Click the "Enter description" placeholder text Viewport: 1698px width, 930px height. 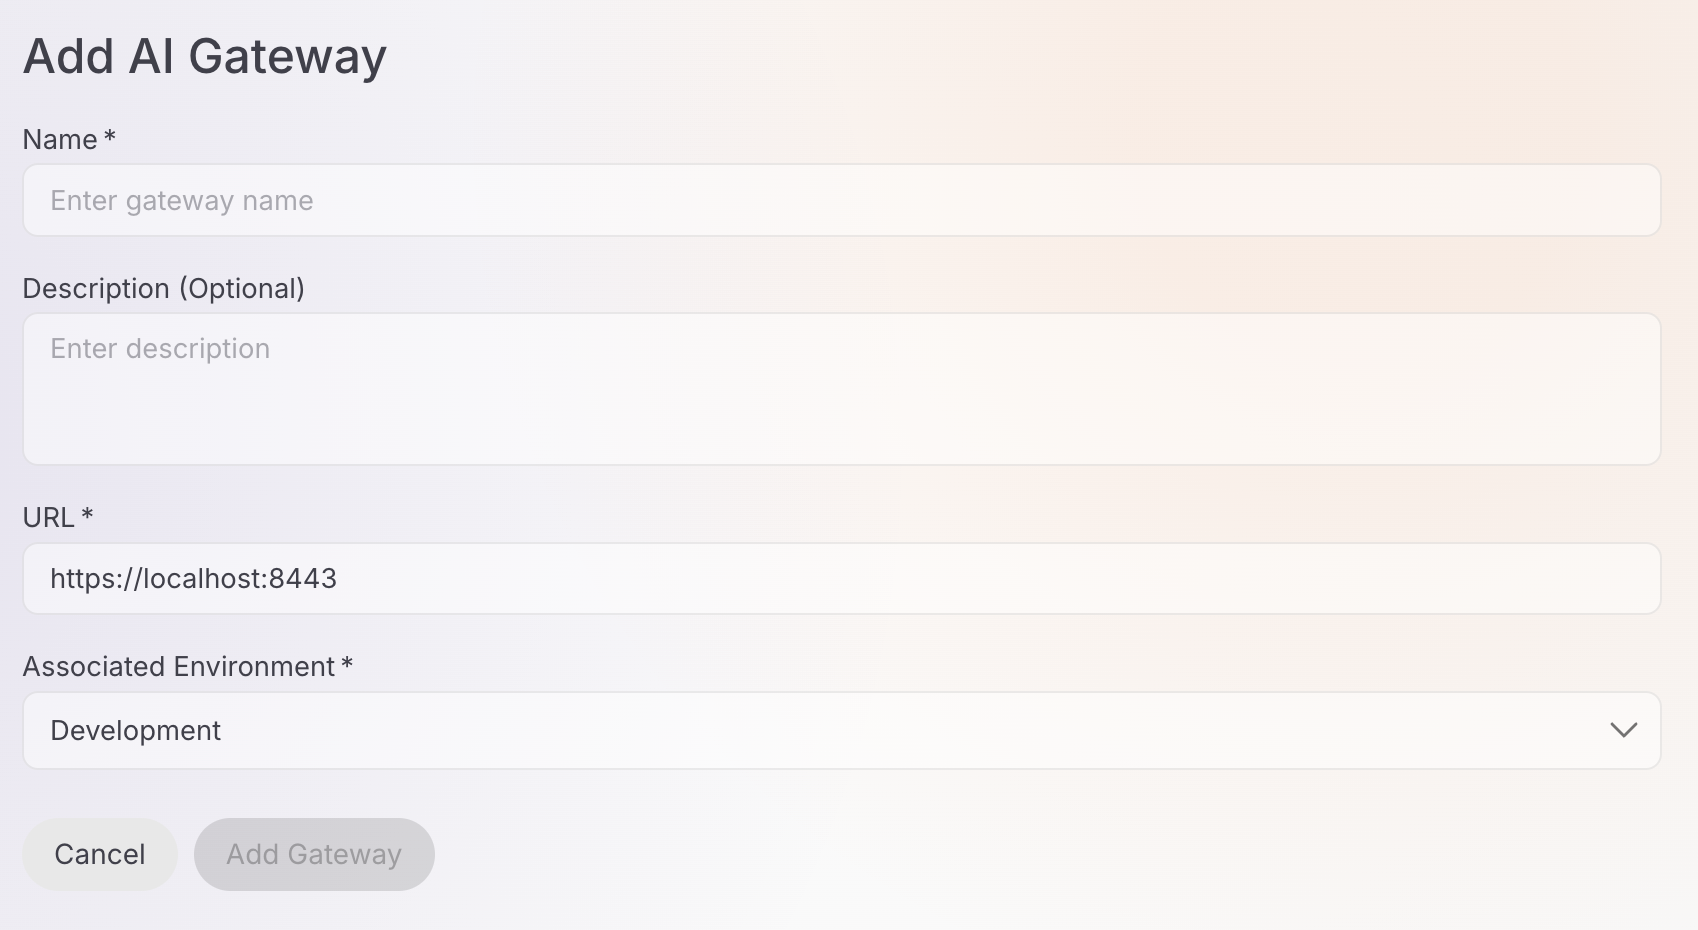[160, 348]
